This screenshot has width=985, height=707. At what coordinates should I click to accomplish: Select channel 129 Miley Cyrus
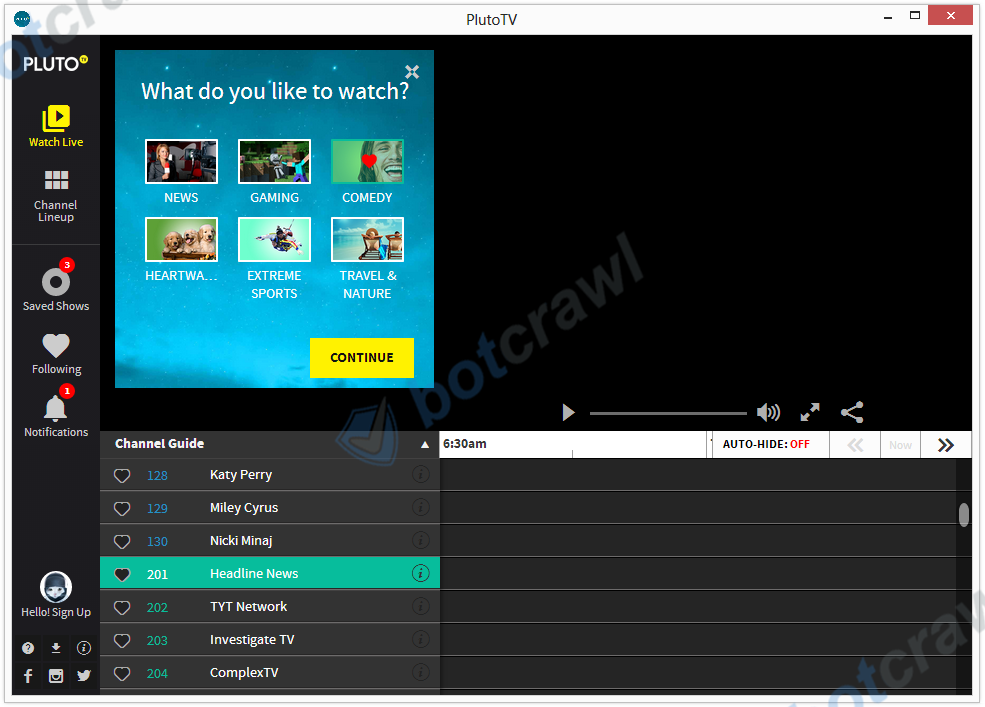point(270,508)
